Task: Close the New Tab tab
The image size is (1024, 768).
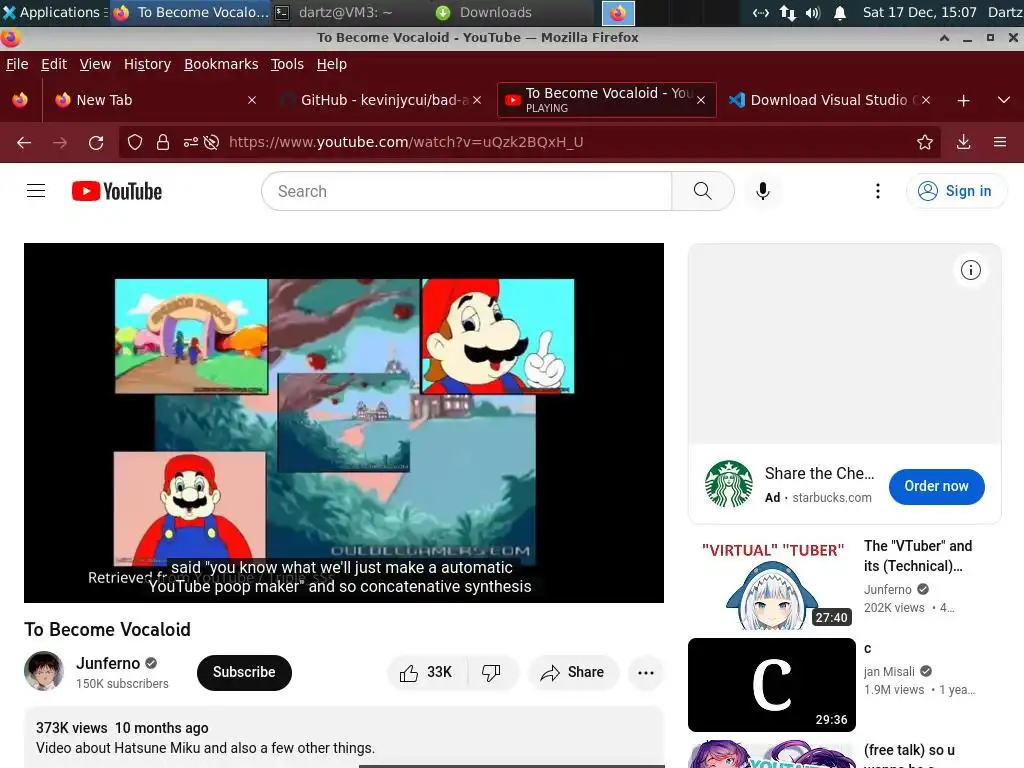Action: click(x=252, y=100)
